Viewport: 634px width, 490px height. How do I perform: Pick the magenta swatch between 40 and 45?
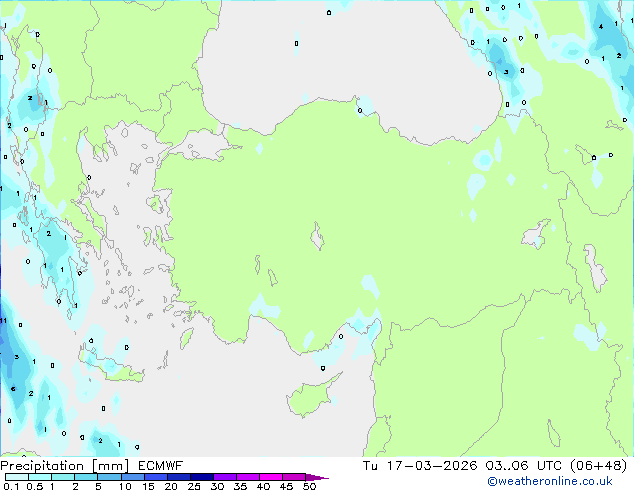(x=271, y=477)
